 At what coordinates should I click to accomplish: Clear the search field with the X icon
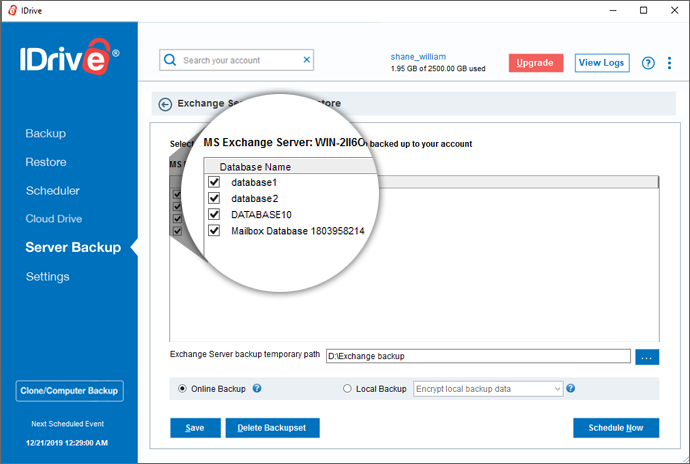[307, 60]
